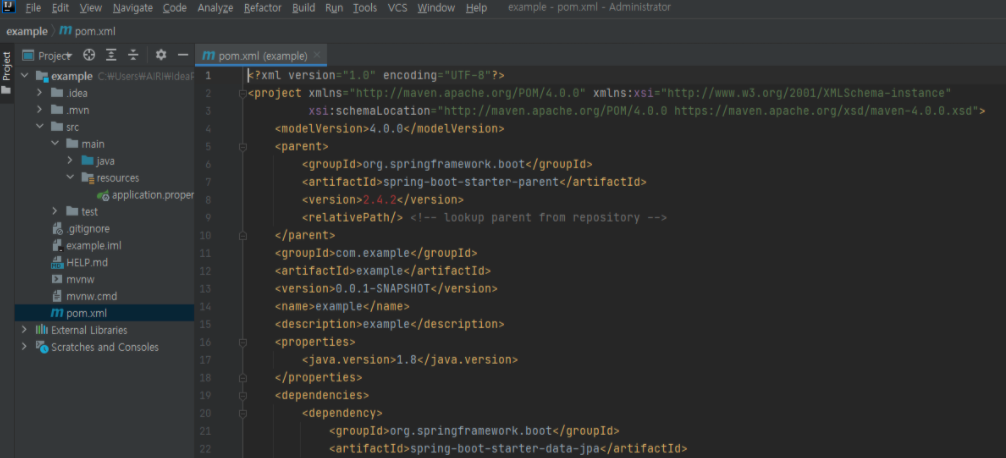Viewport: 1006px width, 458px height.
Task: Click the pom.xml breadcrumb in navigation bar
Action: pyautogui.click(x=88, y=31)
